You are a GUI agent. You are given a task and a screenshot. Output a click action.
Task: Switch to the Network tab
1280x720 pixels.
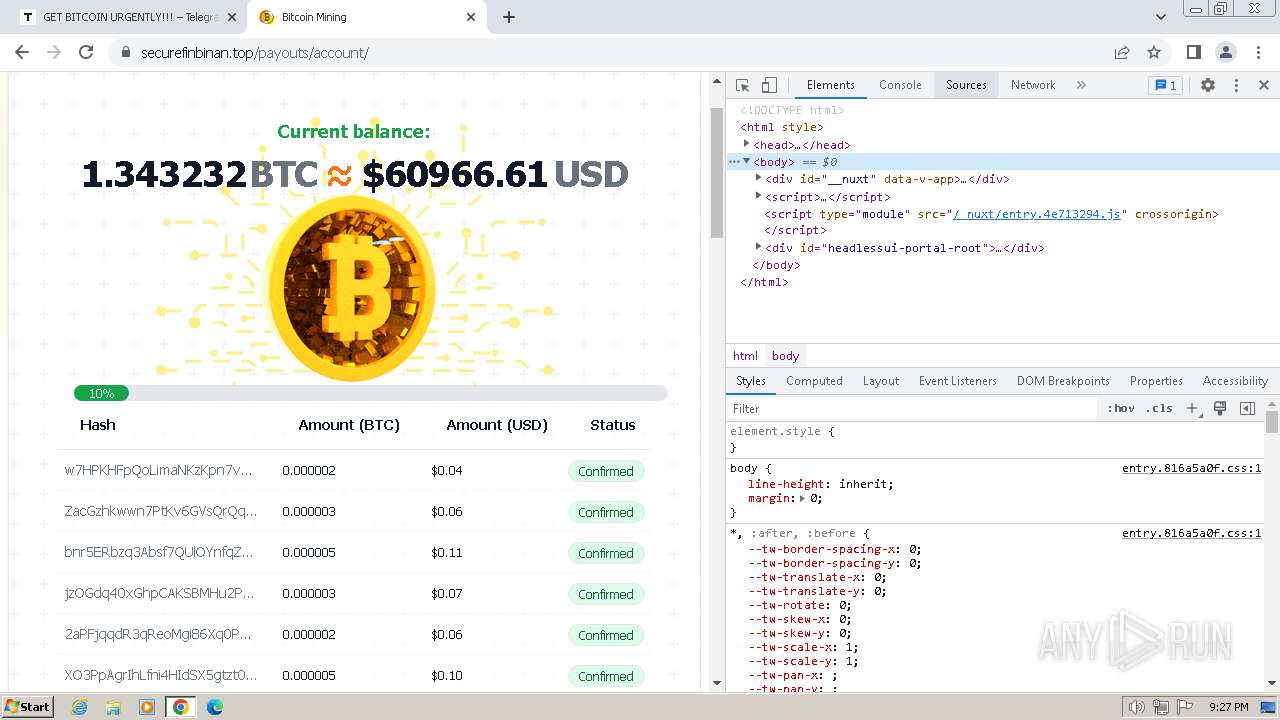1033,85
